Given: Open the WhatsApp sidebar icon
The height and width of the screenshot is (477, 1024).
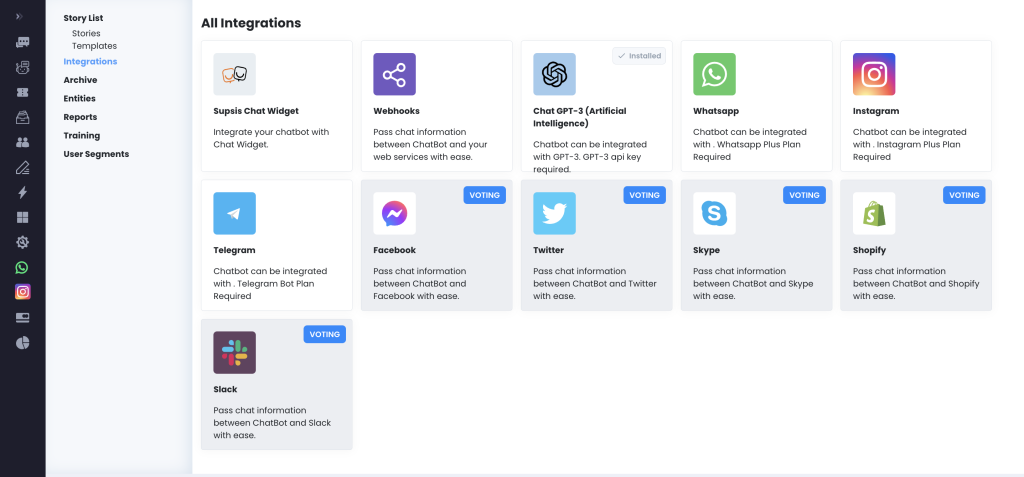Looking at the screenshot, I should 23,267.
